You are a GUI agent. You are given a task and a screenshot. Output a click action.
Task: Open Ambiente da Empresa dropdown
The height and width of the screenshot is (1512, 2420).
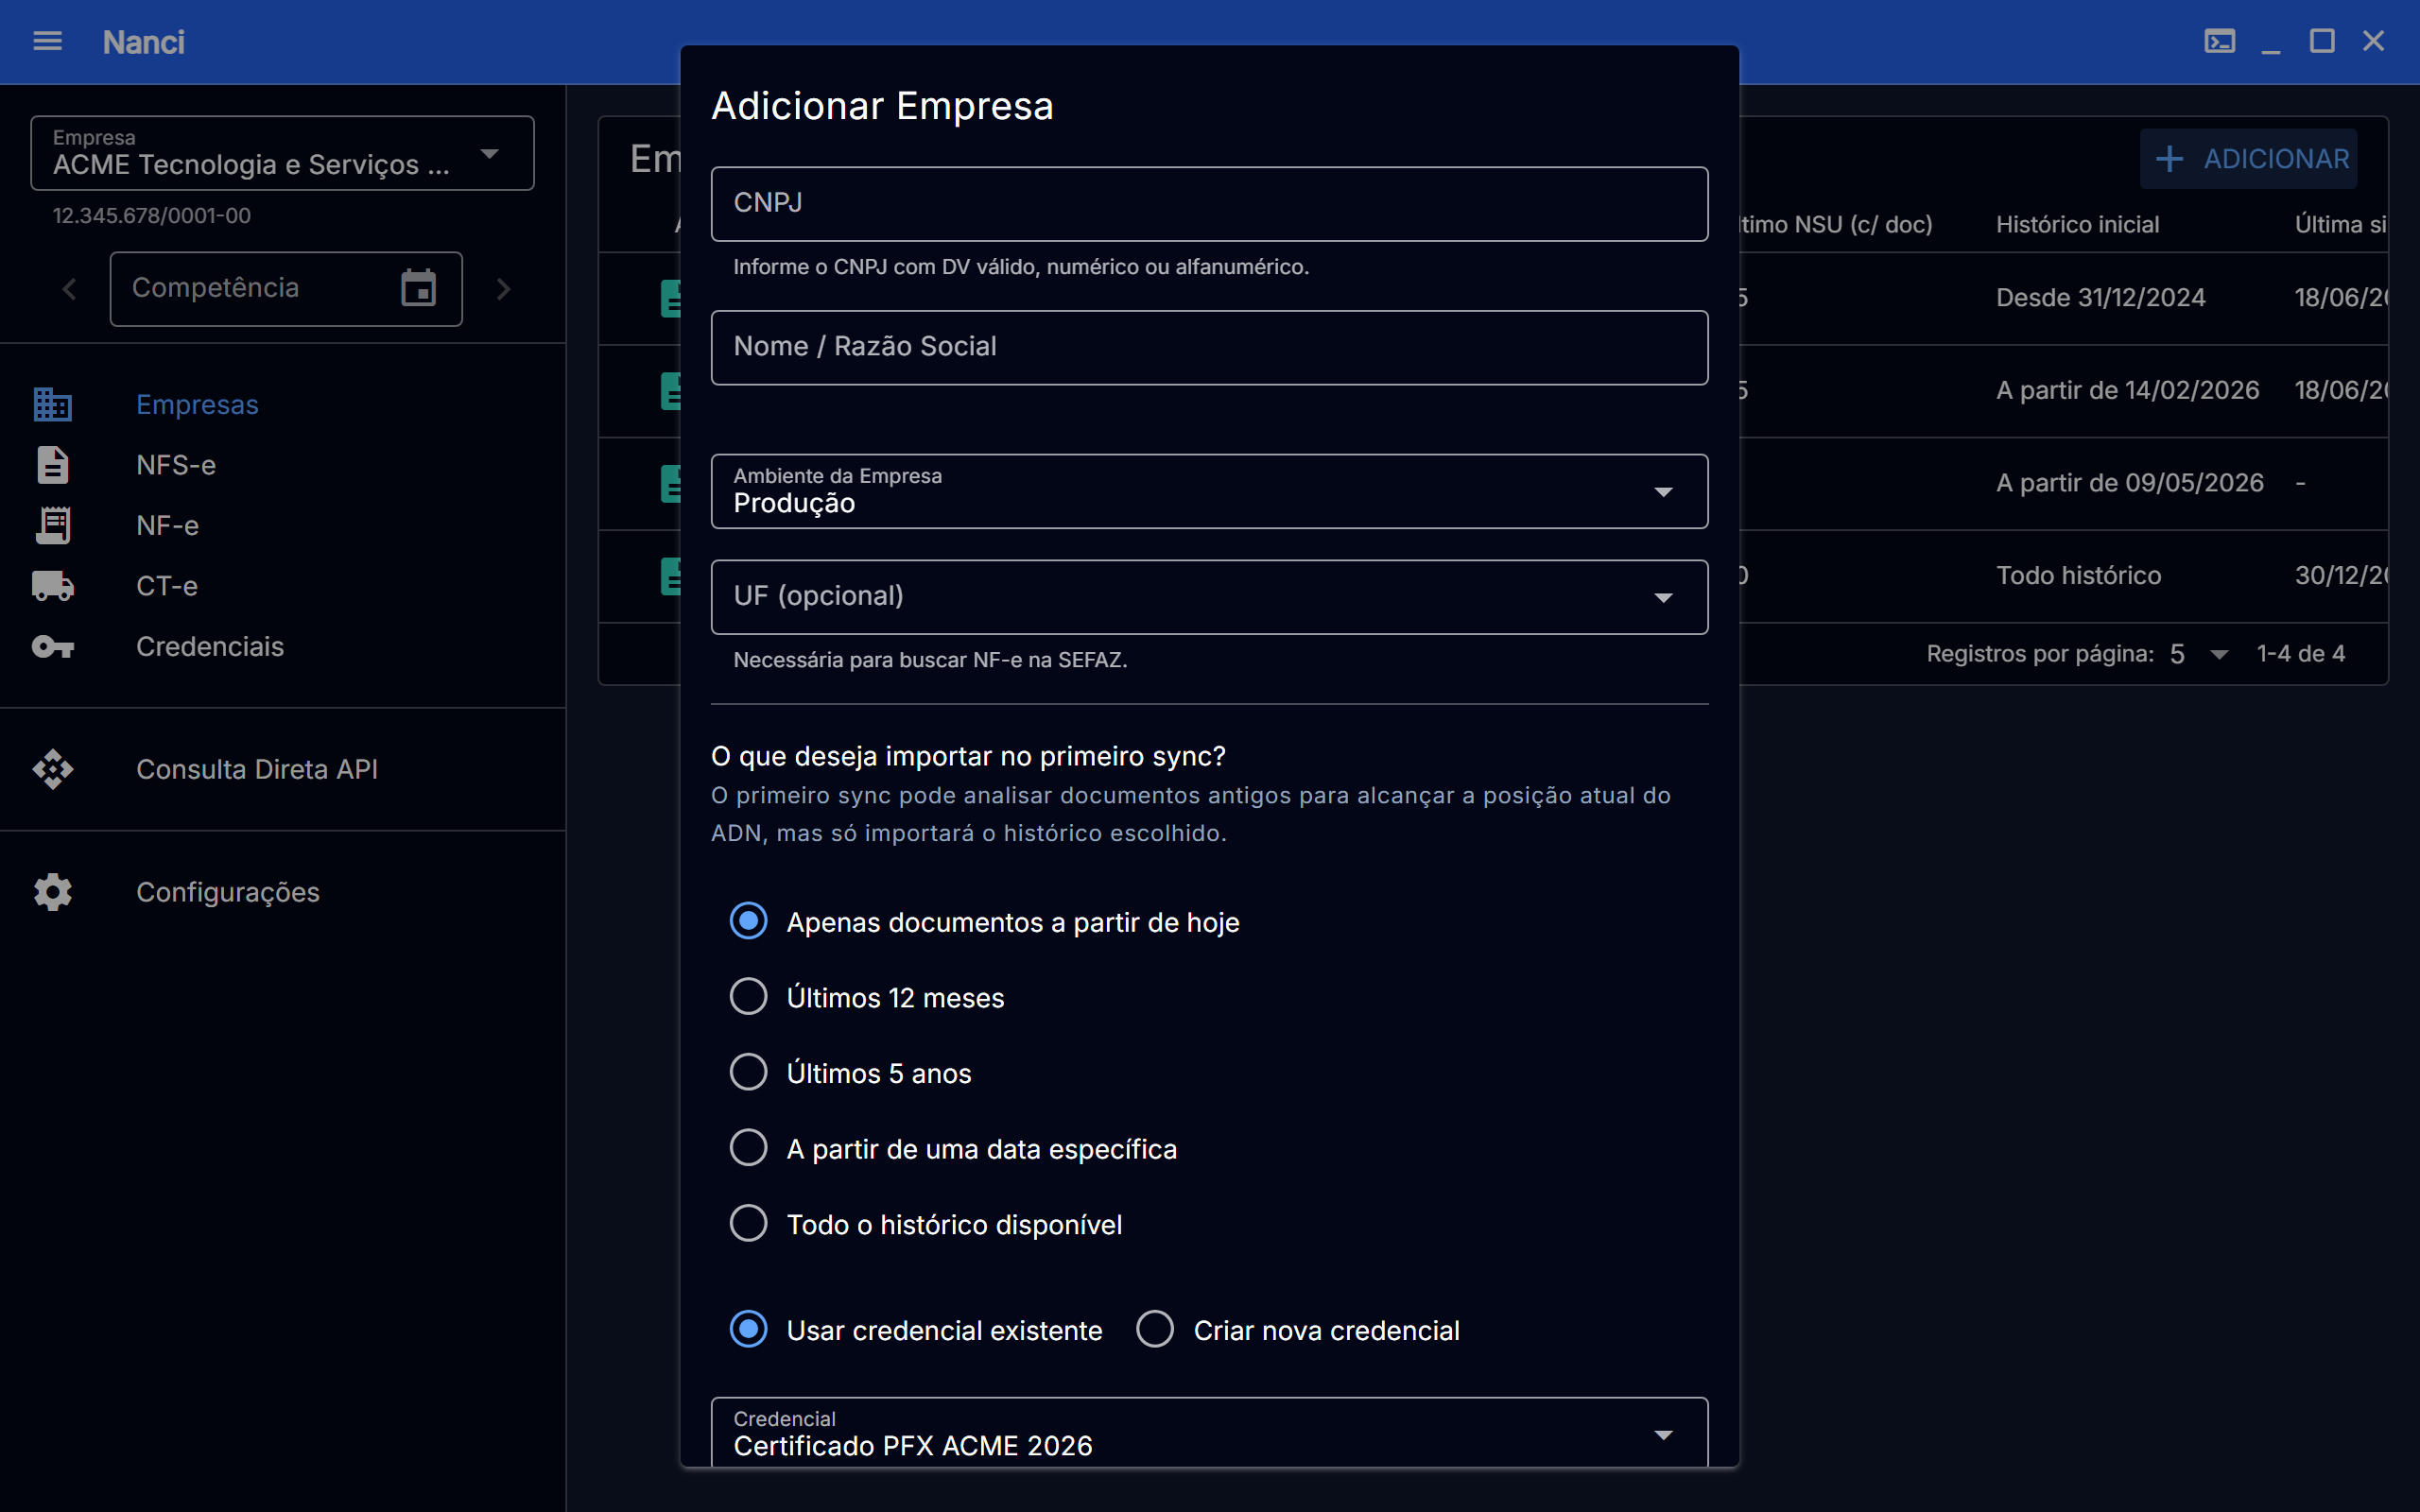[x=1209, y=491]
